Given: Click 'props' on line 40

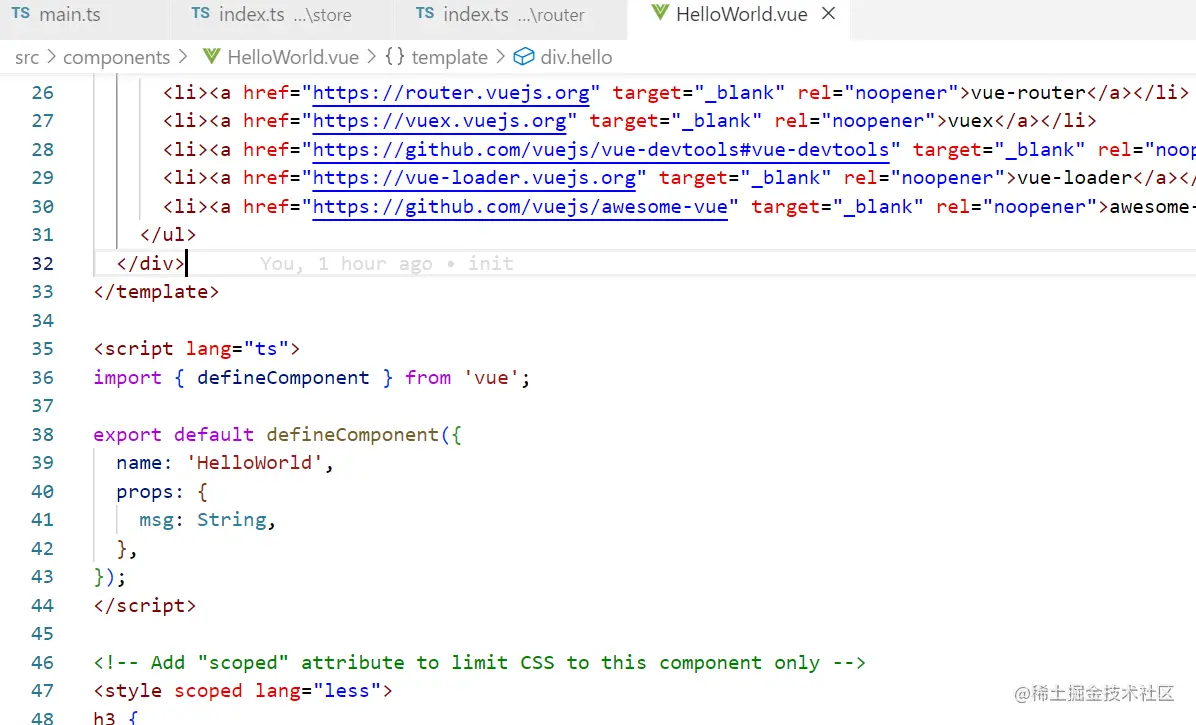Looking at the screenshot, I should (145, 492).
